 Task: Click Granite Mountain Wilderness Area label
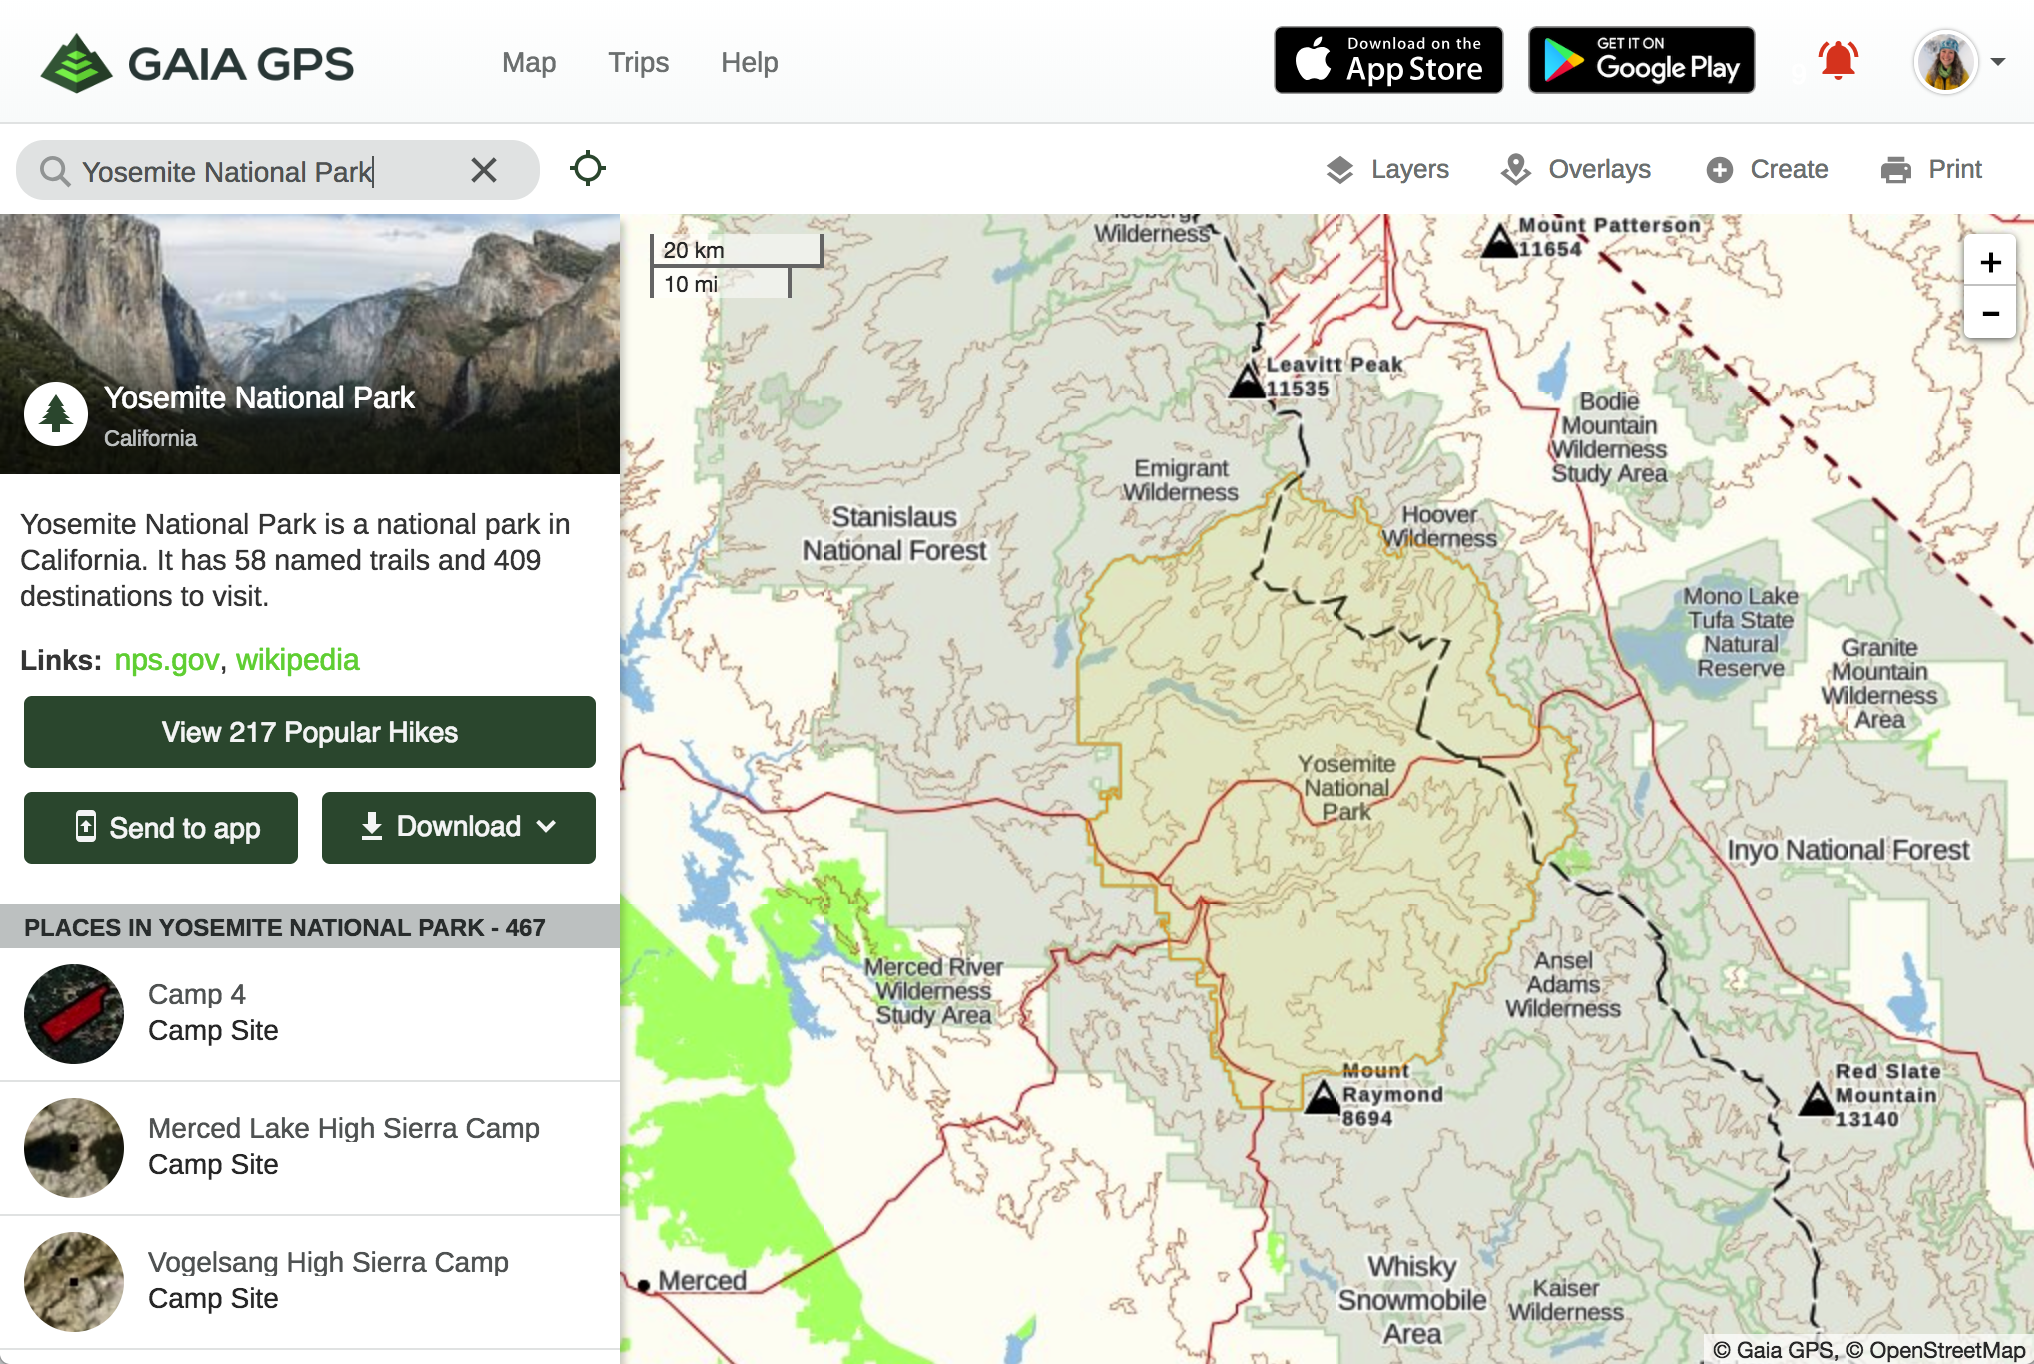point(1879,684)
